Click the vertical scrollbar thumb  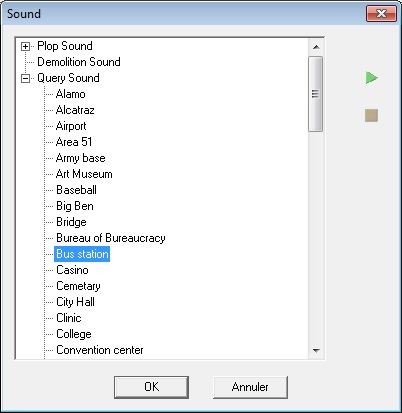(x=316, y=94)
